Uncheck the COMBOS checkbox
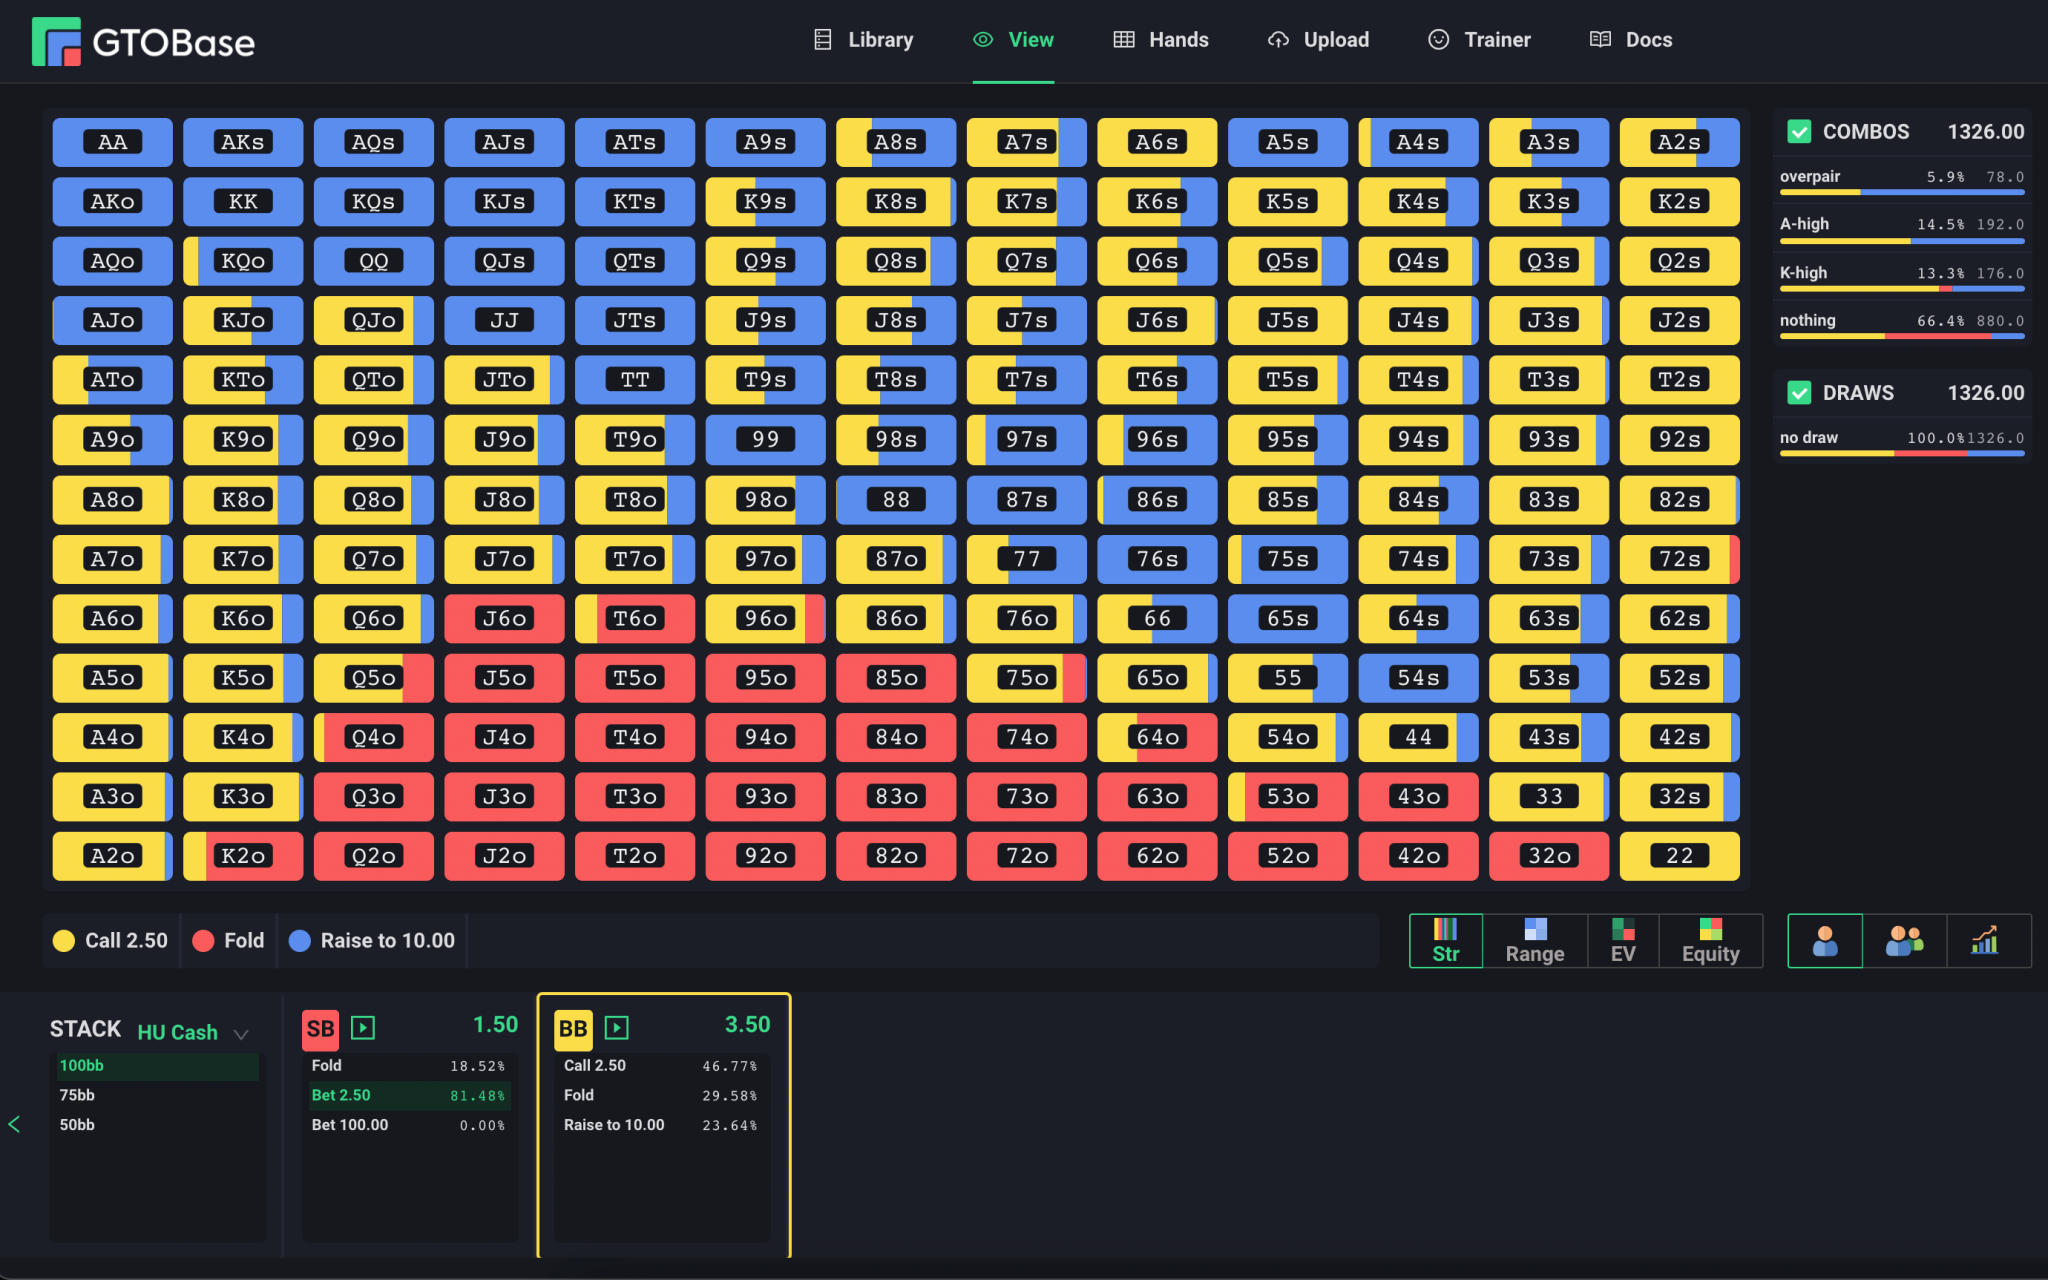Viewport: 2048px width, 1280px height. pyautogui.click(x=1799, y=131)
